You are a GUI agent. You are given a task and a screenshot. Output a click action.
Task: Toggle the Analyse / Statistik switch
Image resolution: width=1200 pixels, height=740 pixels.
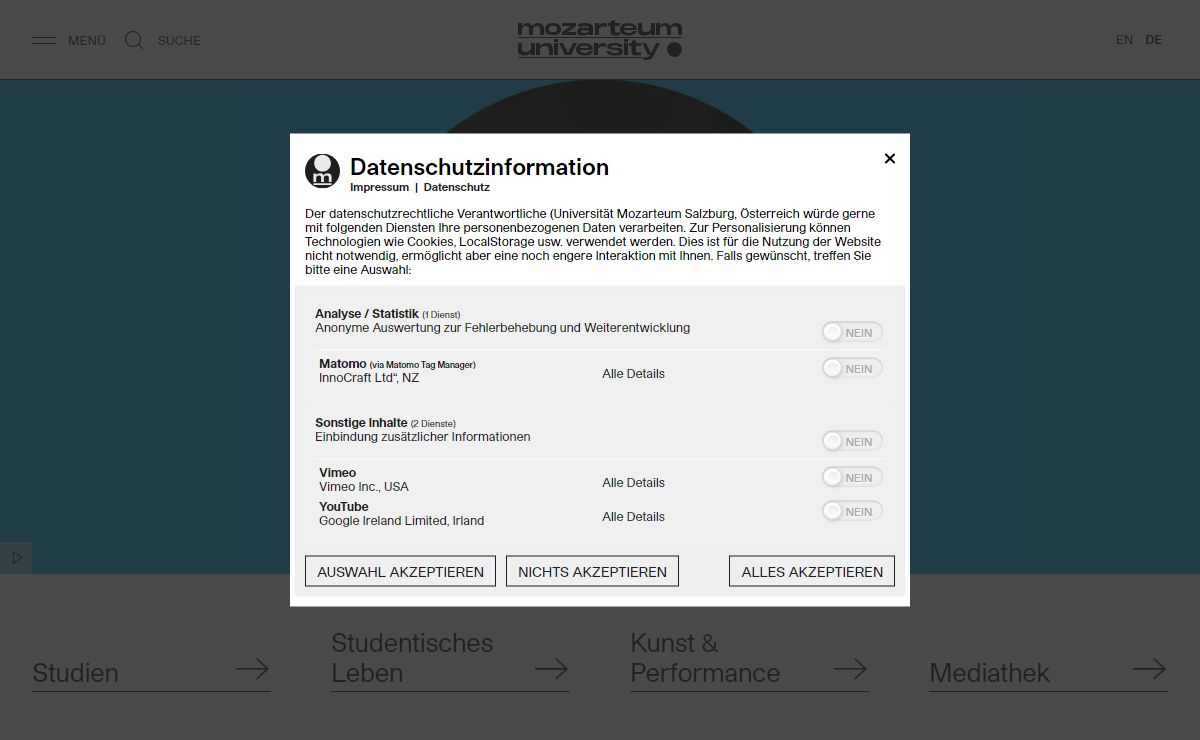[852, 332]
